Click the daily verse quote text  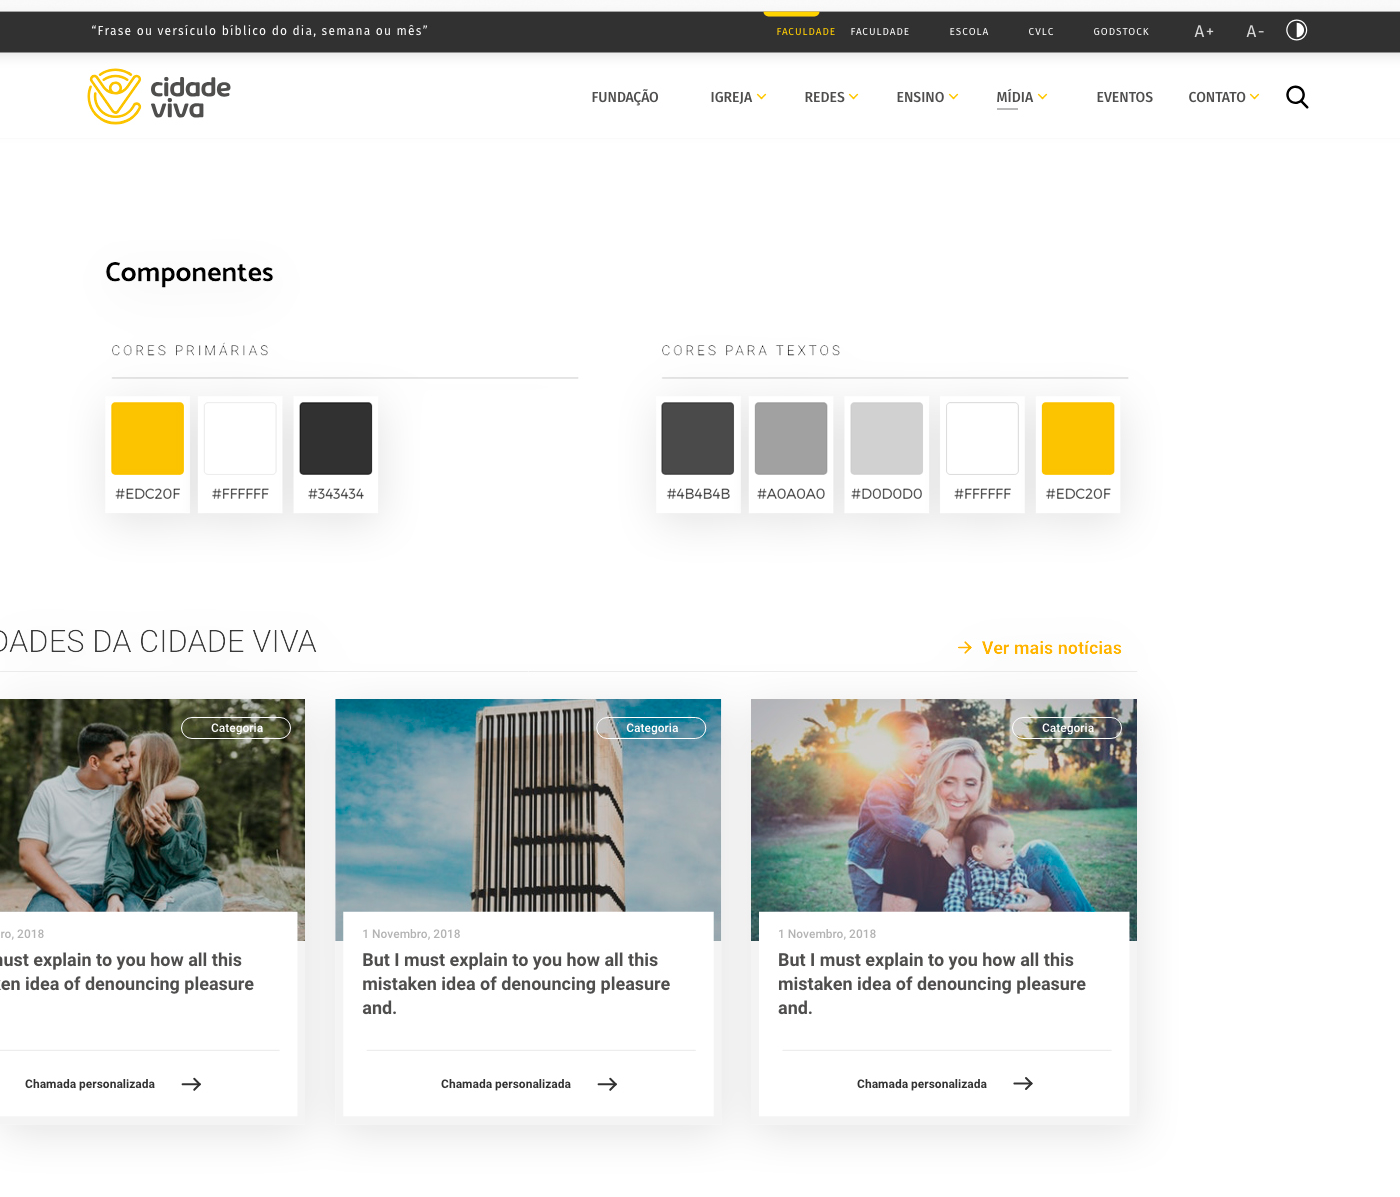(260, 31)
